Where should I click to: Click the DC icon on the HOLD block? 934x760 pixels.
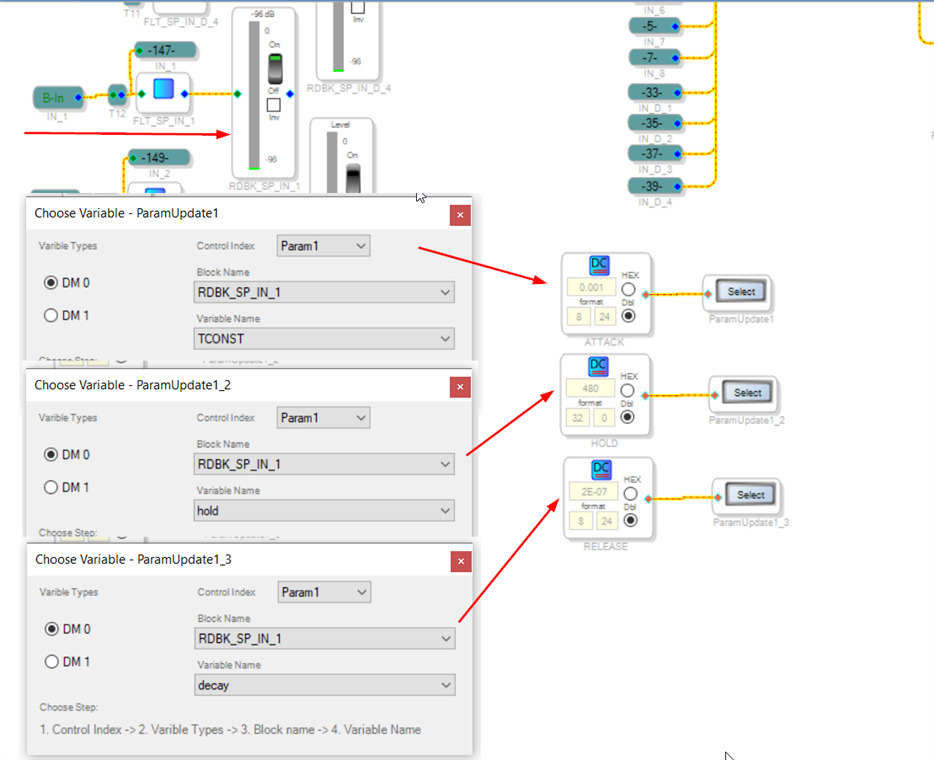coord(598,366)
